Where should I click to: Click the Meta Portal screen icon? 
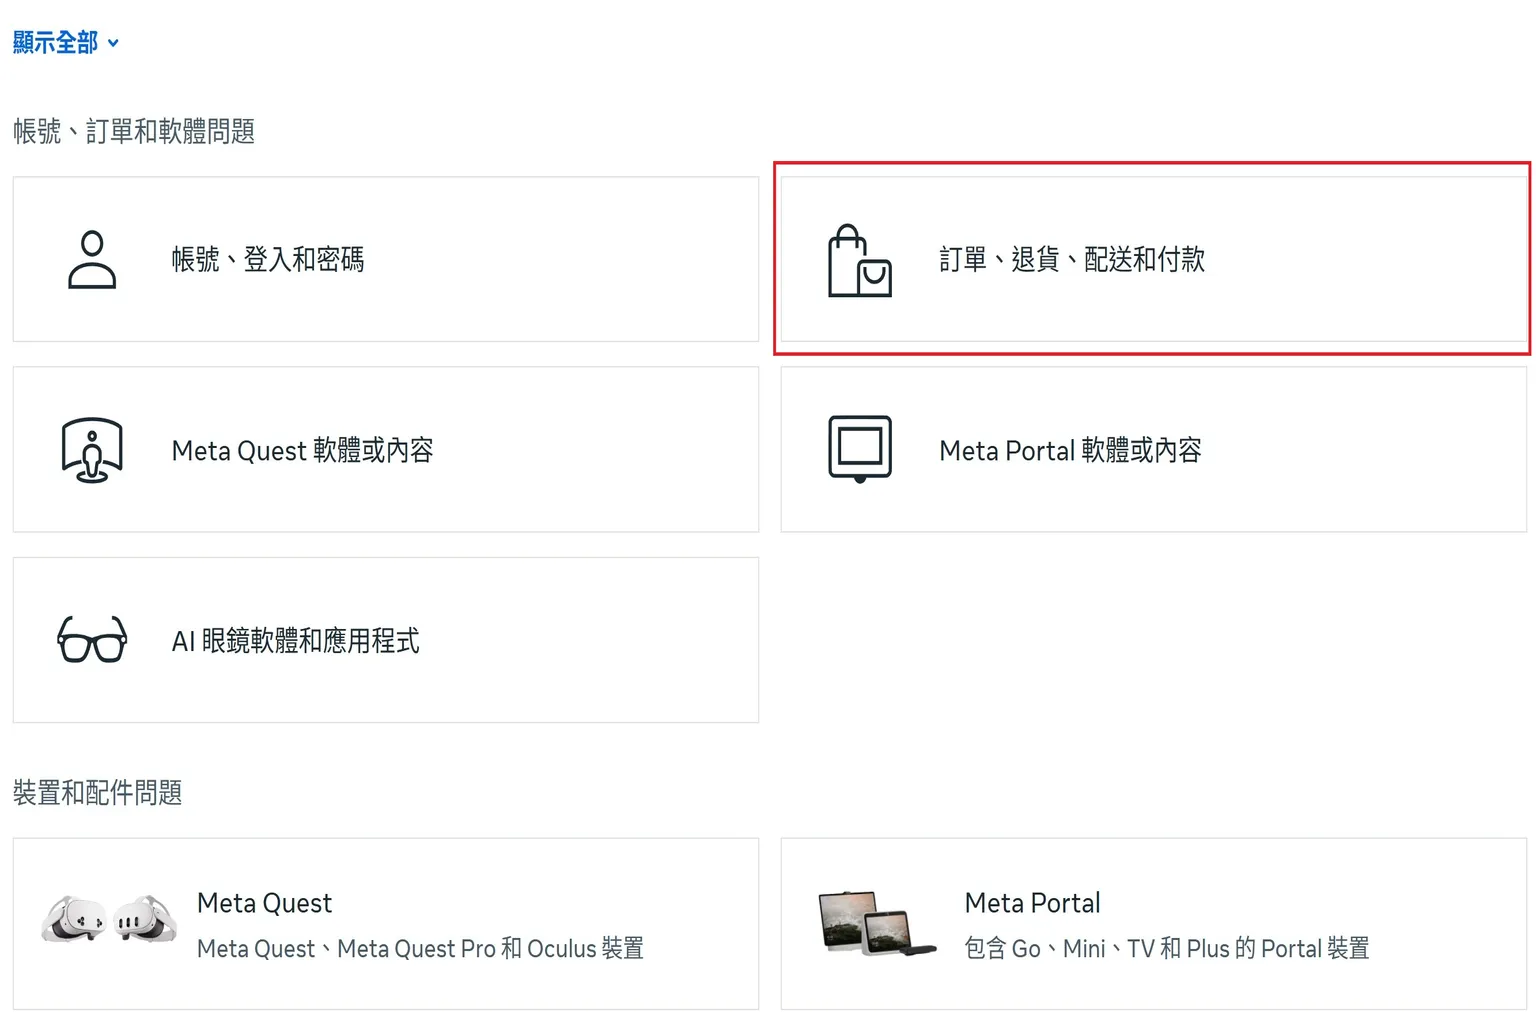[862, 449]
